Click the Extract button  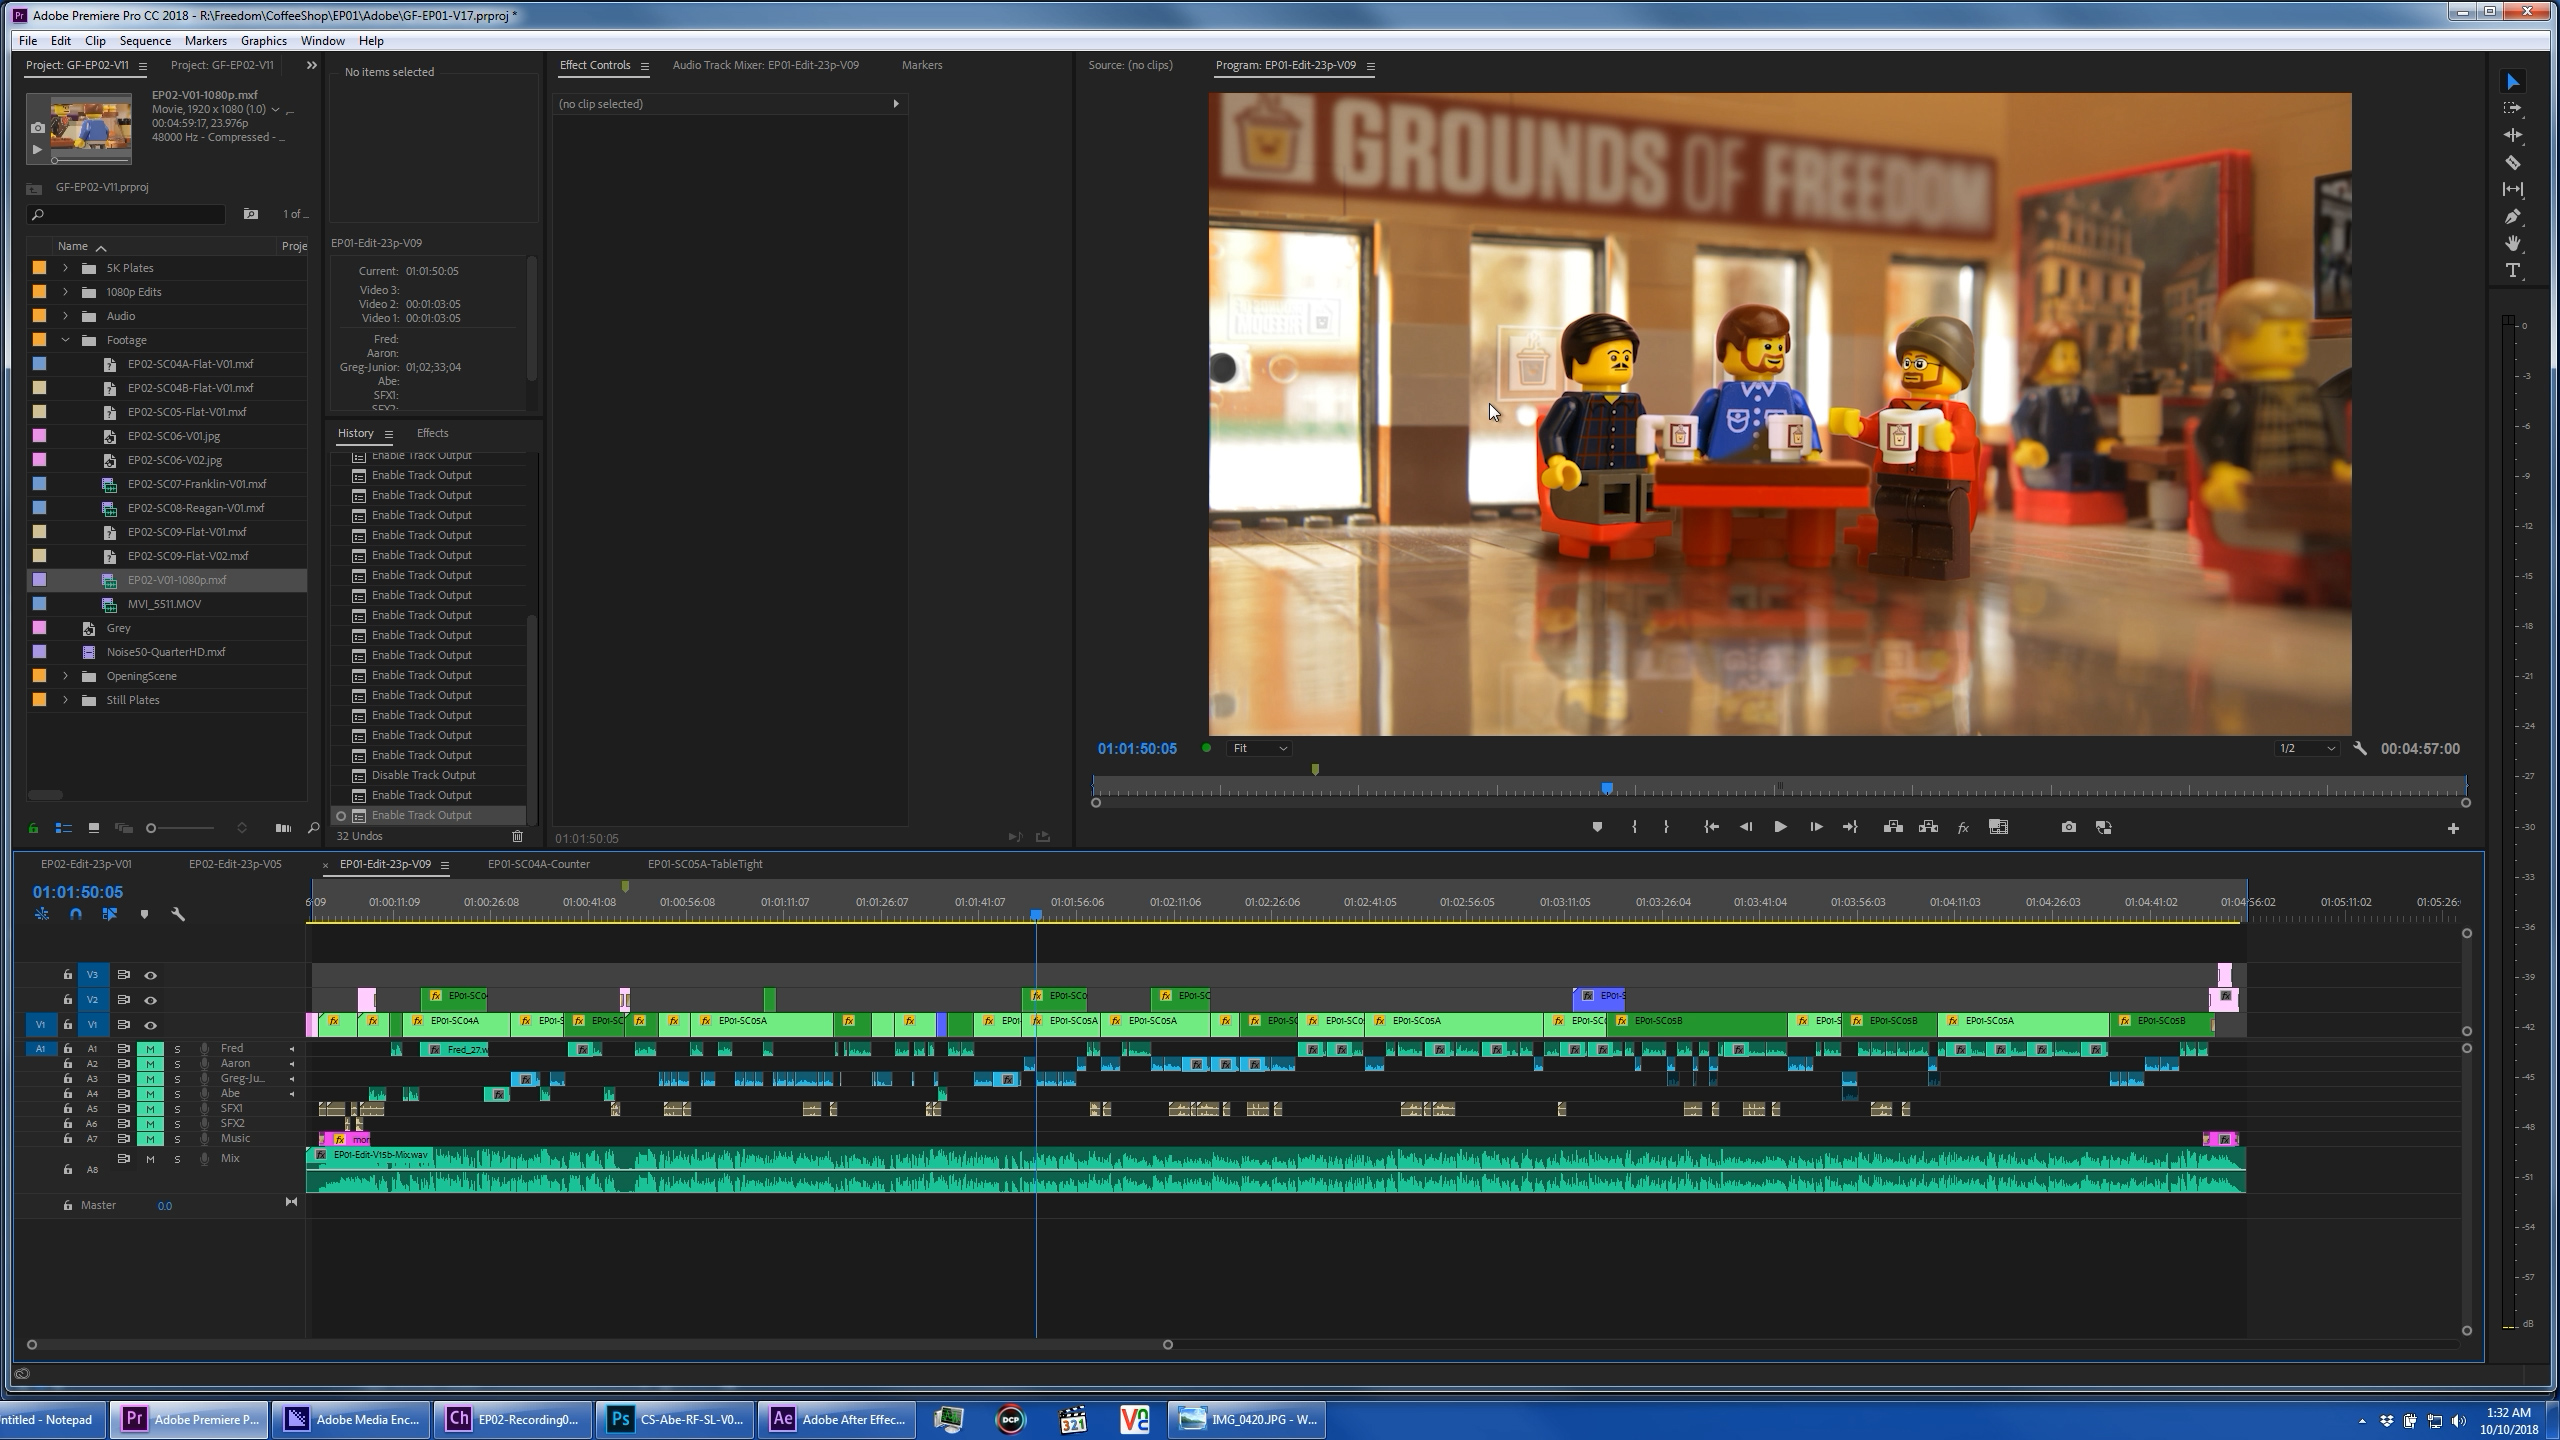pos(1928,827)
